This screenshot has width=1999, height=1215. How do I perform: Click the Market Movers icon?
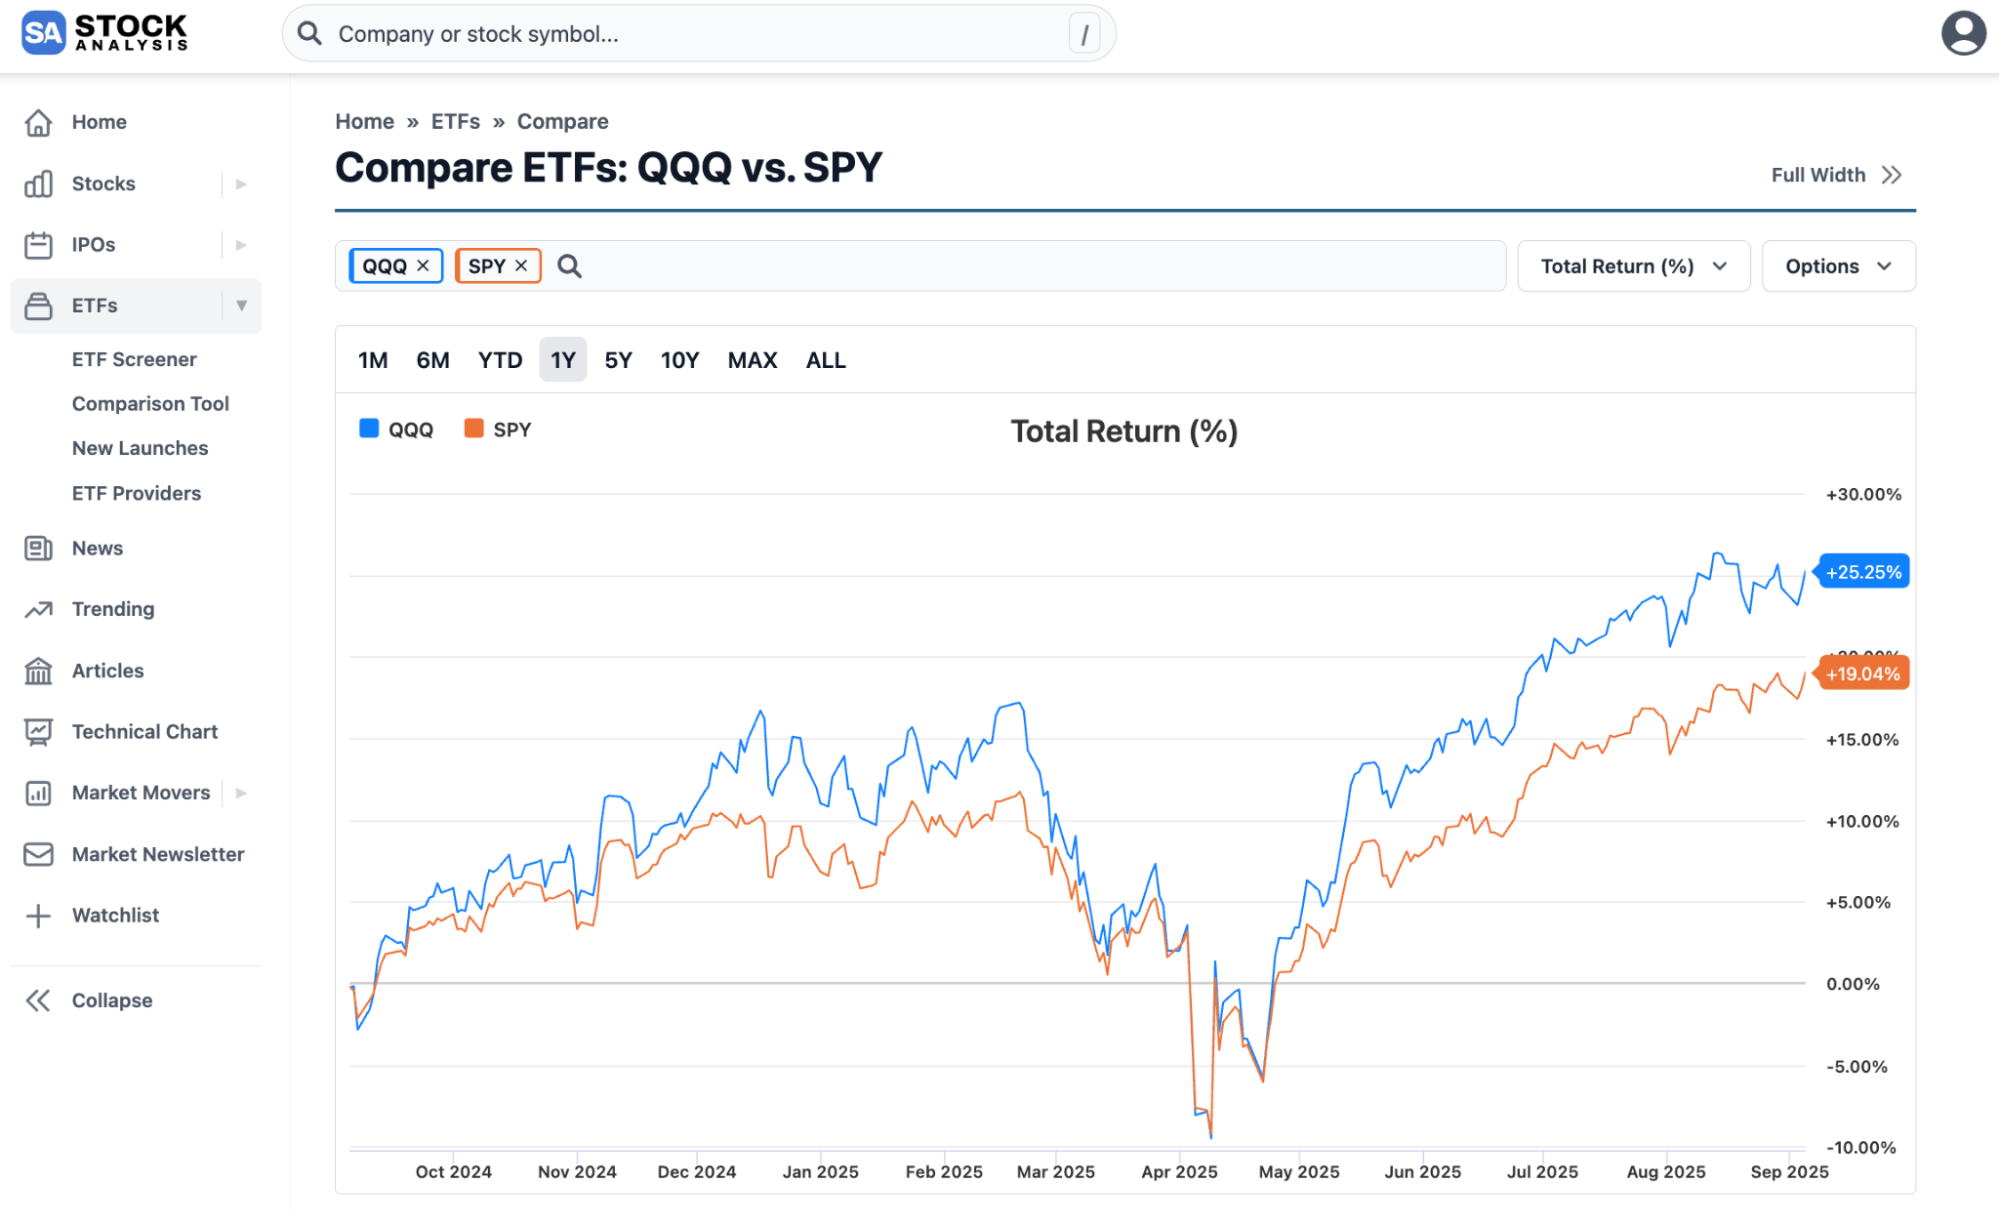[38, 793]
